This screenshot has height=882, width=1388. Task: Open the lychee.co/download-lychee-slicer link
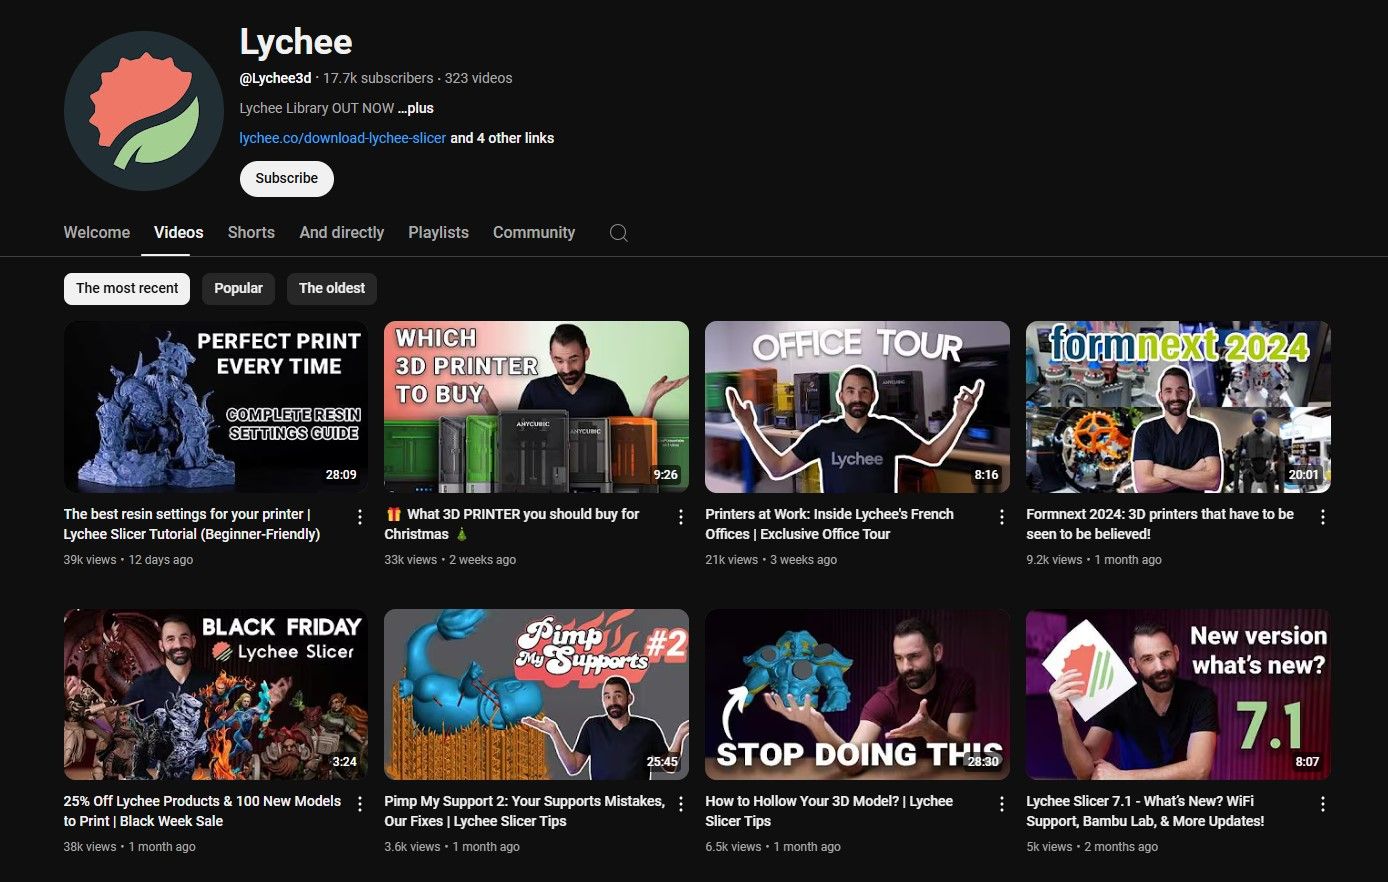(x=343, y=138)
